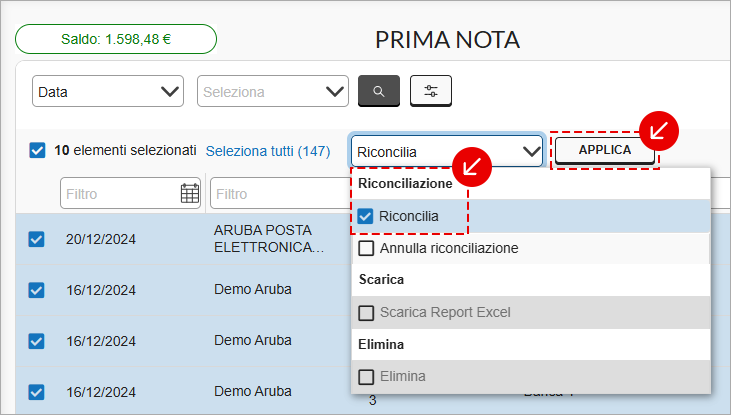Expand the Seleziona combo box
The image size is (731, 415).
pyautogui.click(x=273, y=91)
